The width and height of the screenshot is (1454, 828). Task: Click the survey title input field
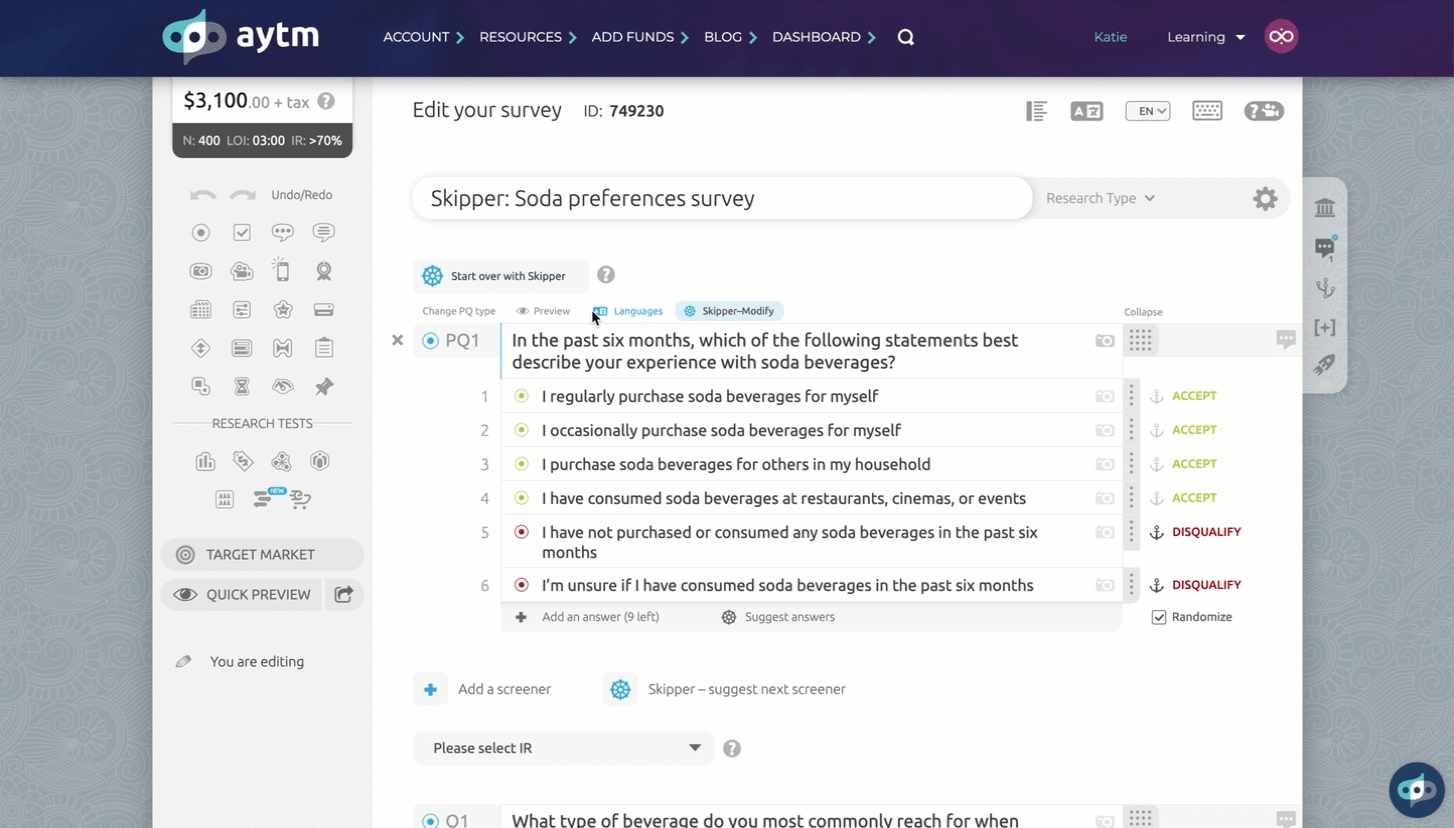(x=720, y=198)
